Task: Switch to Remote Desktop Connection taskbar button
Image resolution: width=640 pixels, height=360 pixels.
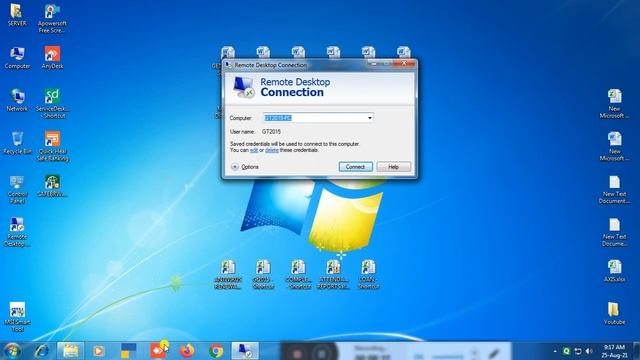Action: (x=245, y=351)
